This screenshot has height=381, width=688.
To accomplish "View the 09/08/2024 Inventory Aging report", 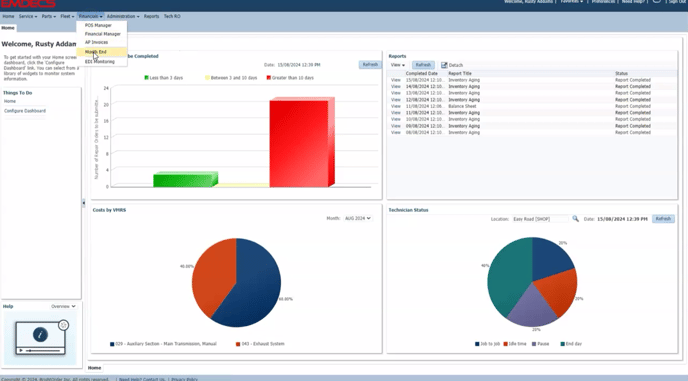I will point(396,126).
